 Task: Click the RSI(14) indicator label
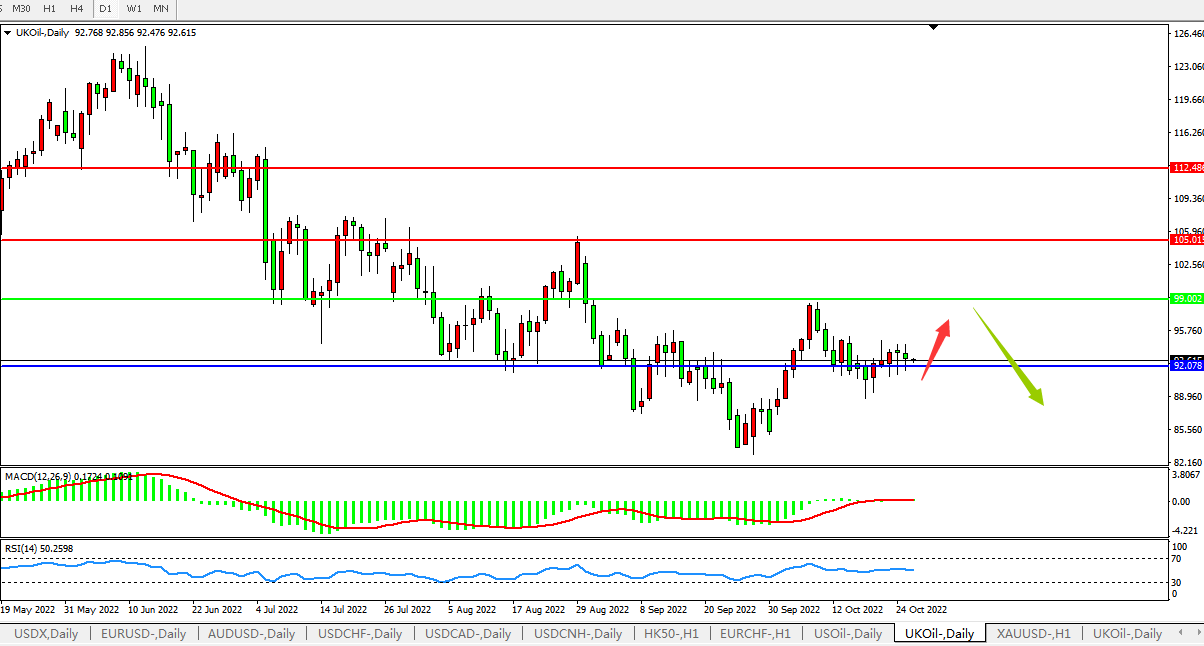[x=22, y=548]
